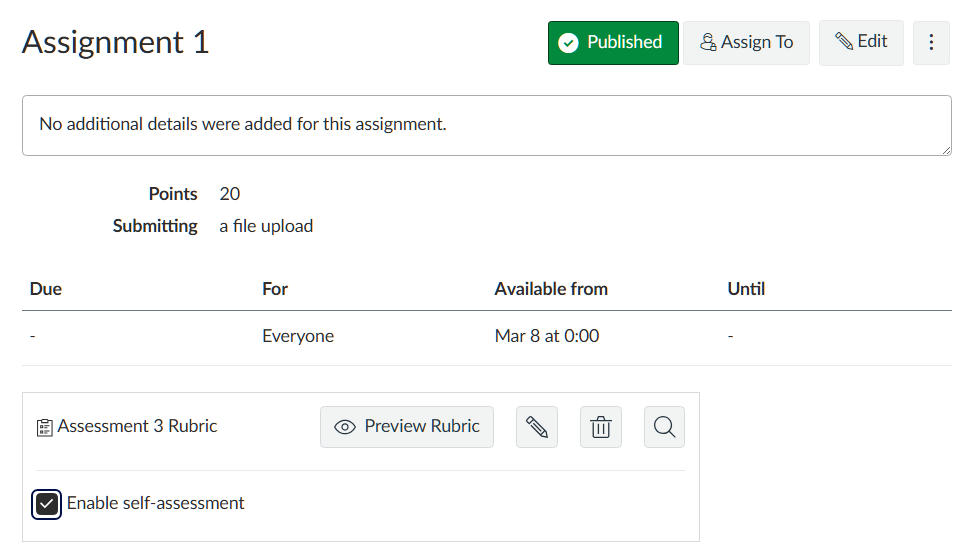Edit Assignment 1

click(861, 42)
